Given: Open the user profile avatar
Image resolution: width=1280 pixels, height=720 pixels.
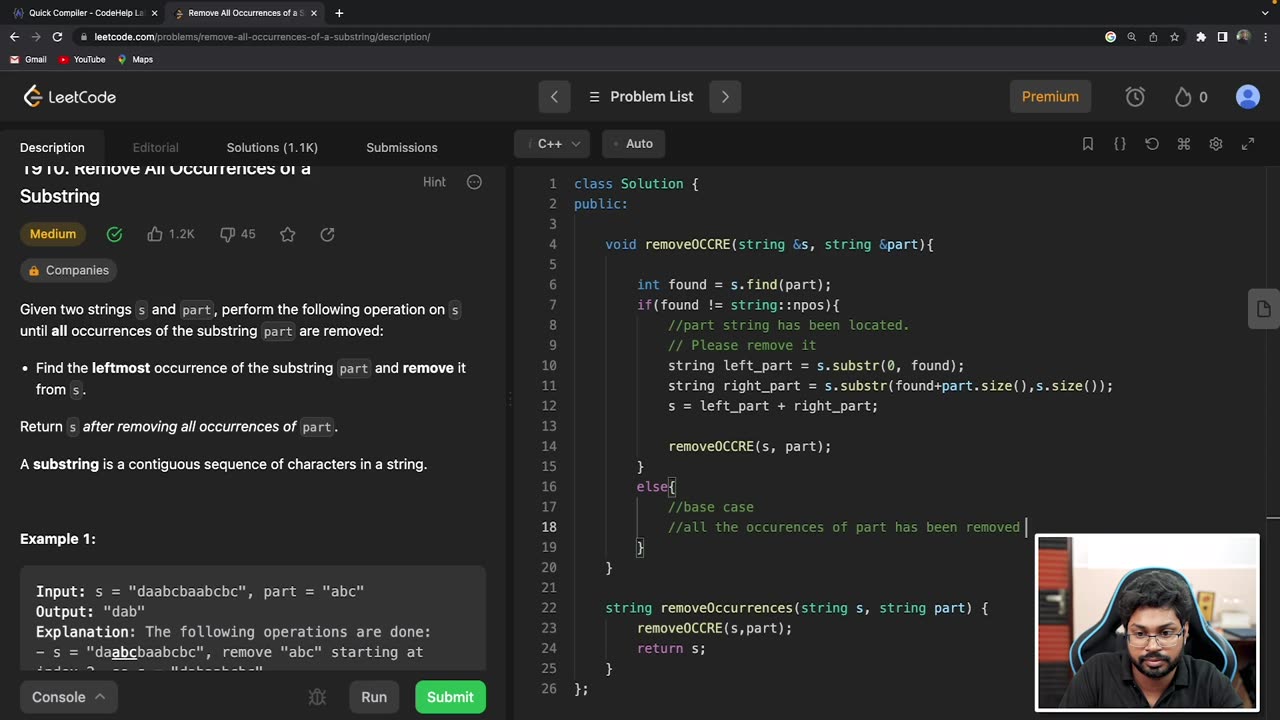Looking at the screenshot, I should pyautogui.click(x=1247, y=97).
